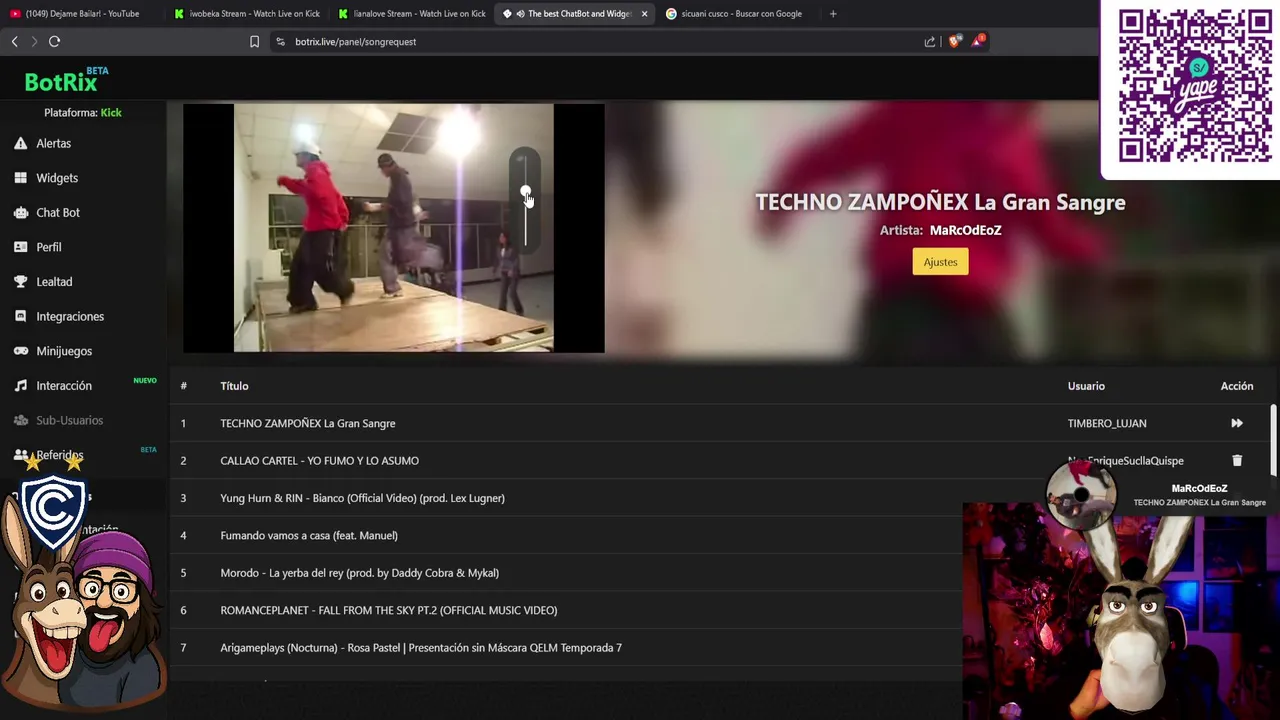Screen dimensions: 1280x720
Task: Click the BotRix logo
Action: (67, 80)
